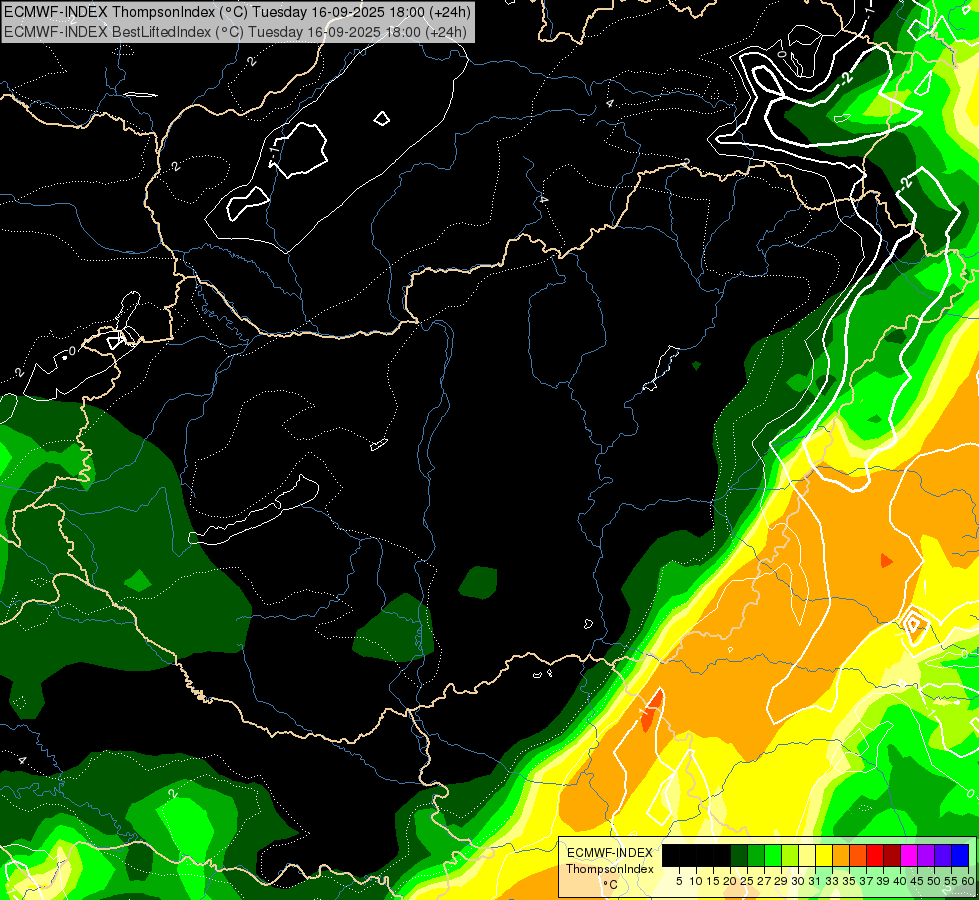The height and width of the screenshot is (900, 979).
Task: Click the legend scale value 15
Action: (713, 881)
